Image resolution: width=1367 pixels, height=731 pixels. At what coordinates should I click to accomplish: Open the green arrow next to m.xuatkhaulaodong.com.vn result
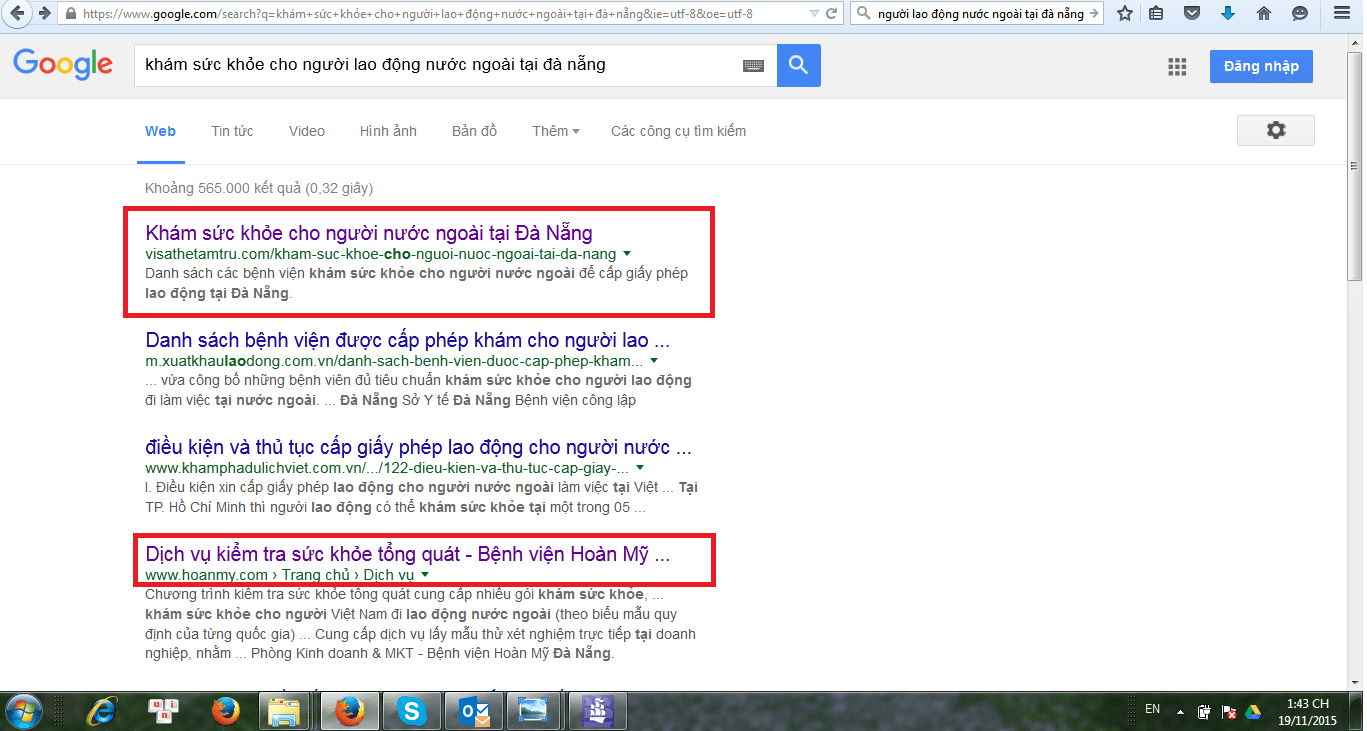pyautogui.click(x=654, y=360)
